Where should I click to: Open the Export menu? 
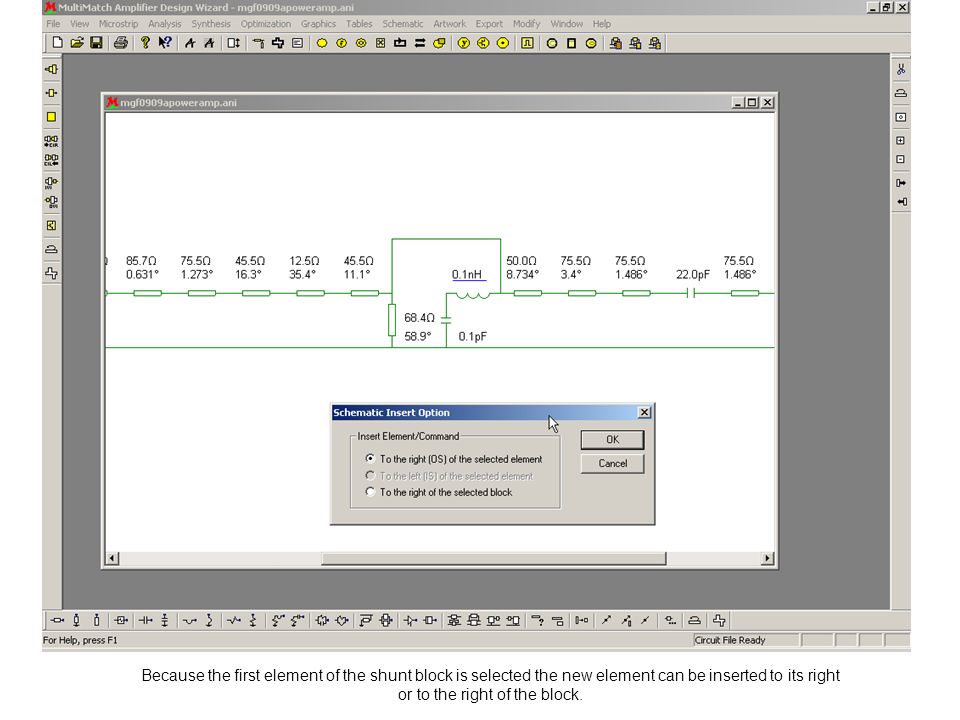pos(489,24)
